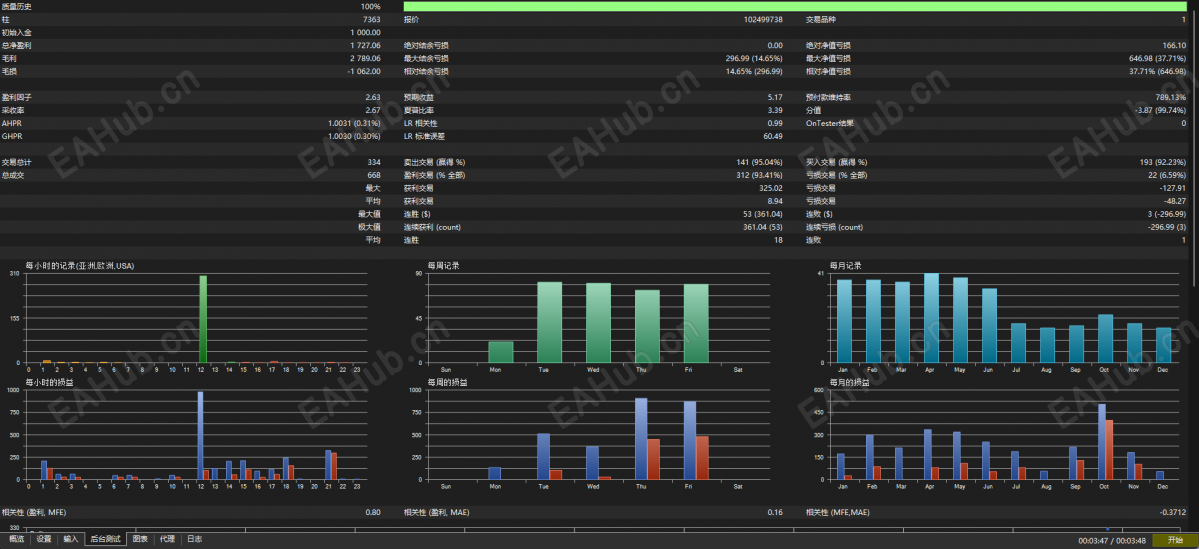The width and height of the screenshot is (1199, 549).
Task: Click the 相对净值亏损 label
Action: pos(828,71)
